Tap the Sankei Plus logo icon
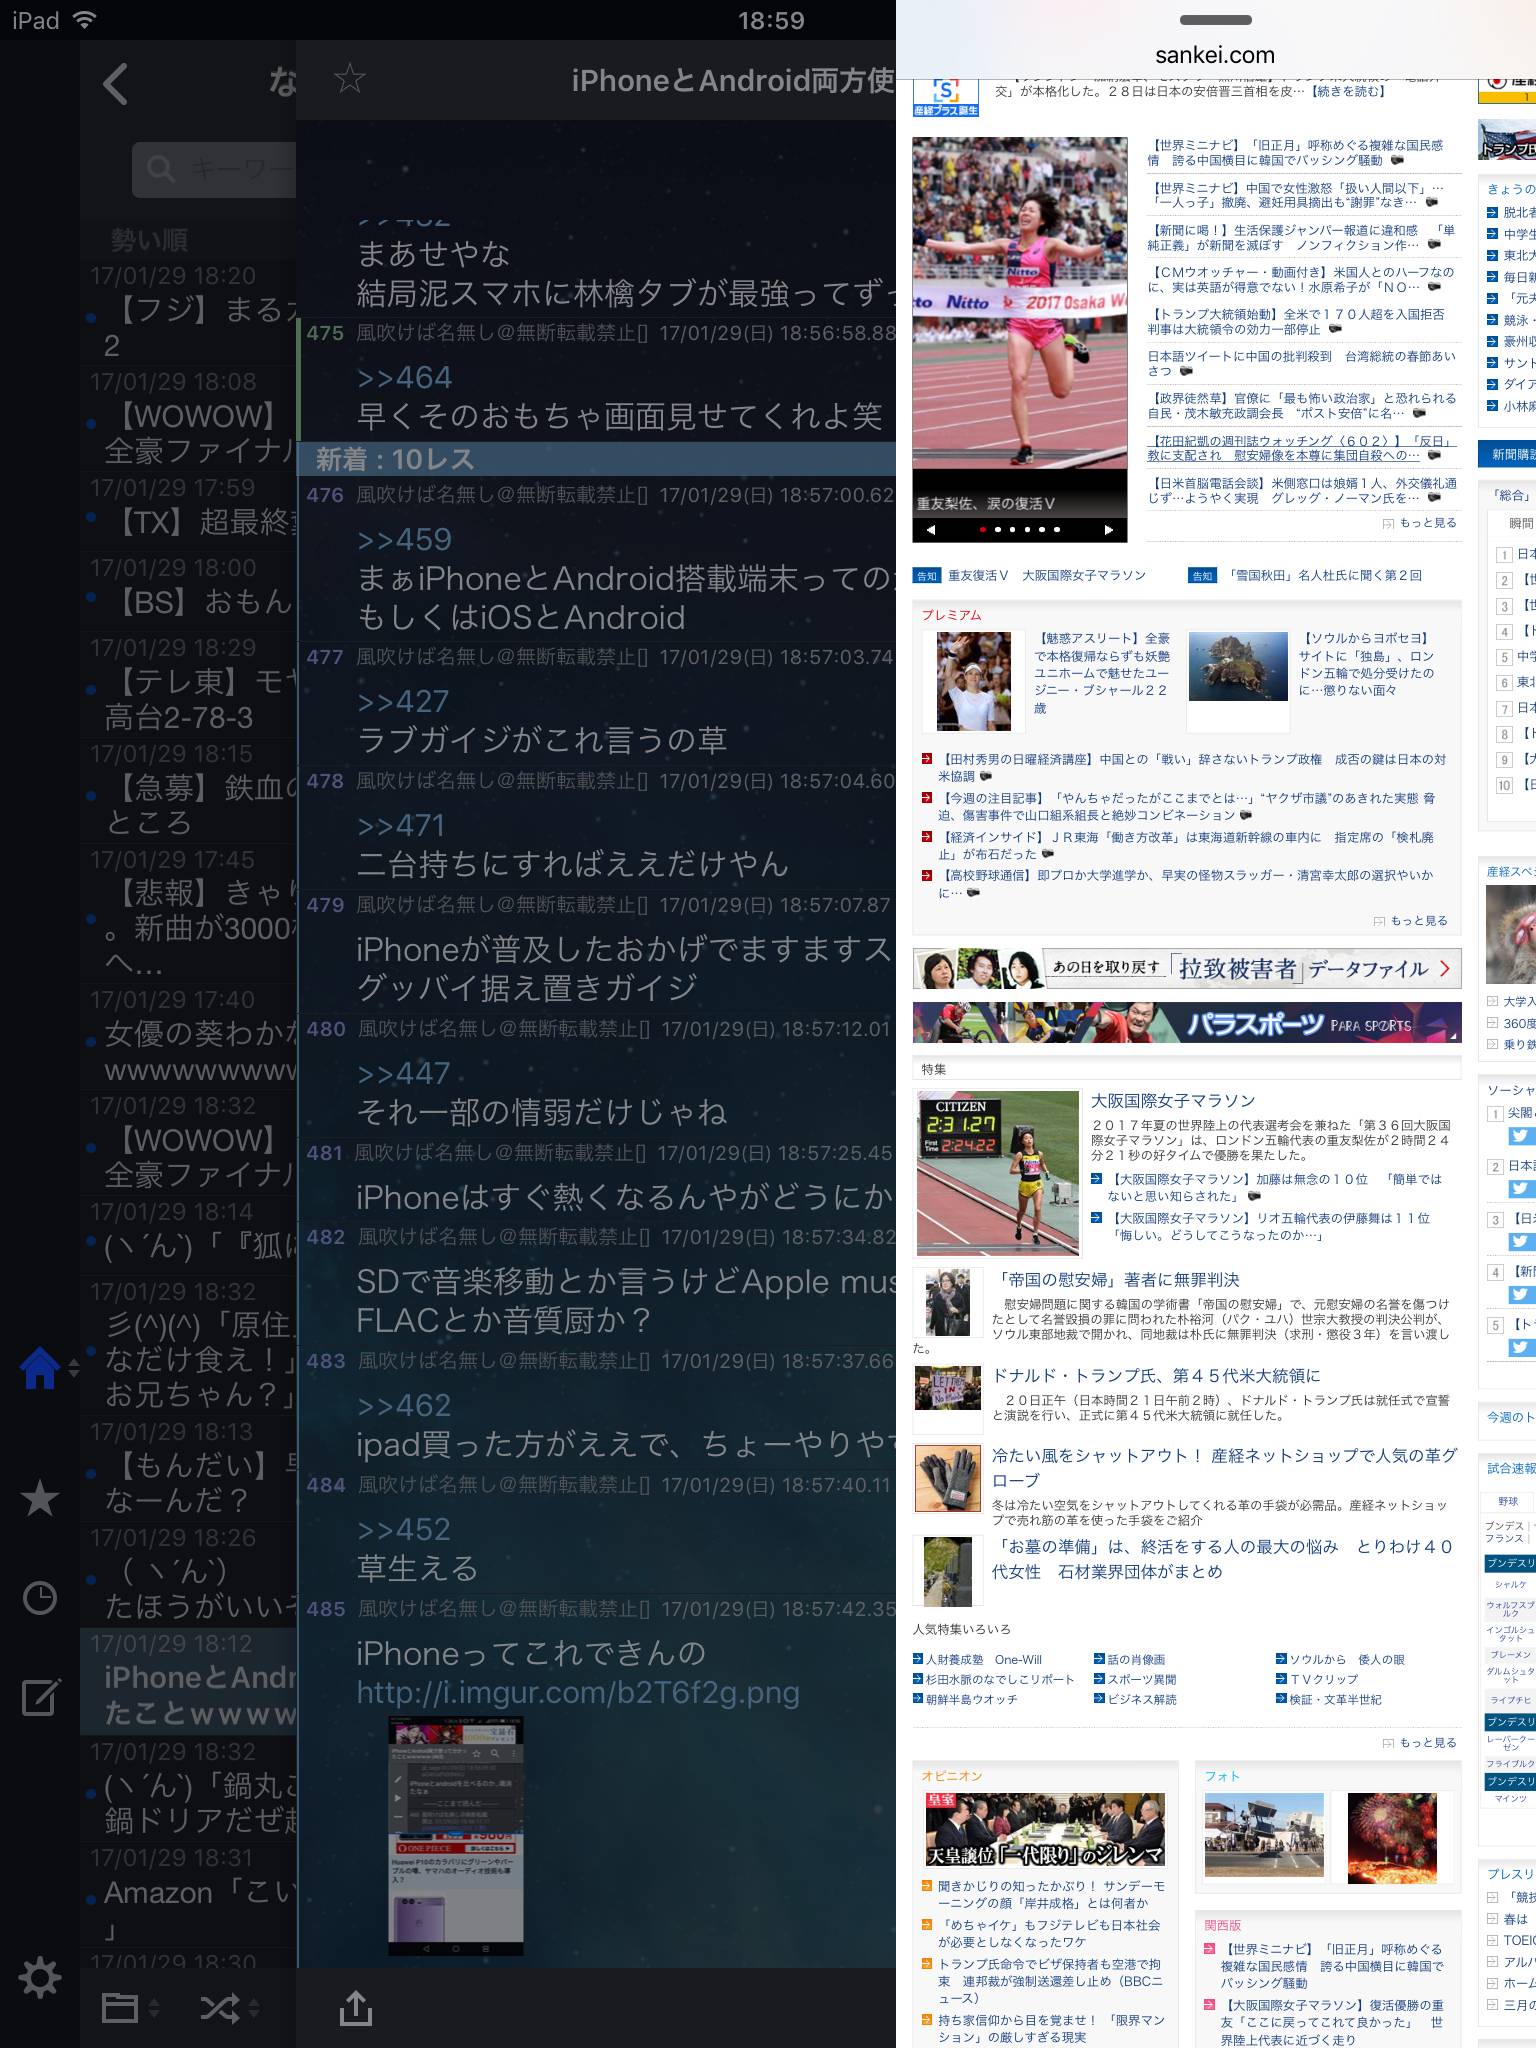 click(x=945, y=99)
